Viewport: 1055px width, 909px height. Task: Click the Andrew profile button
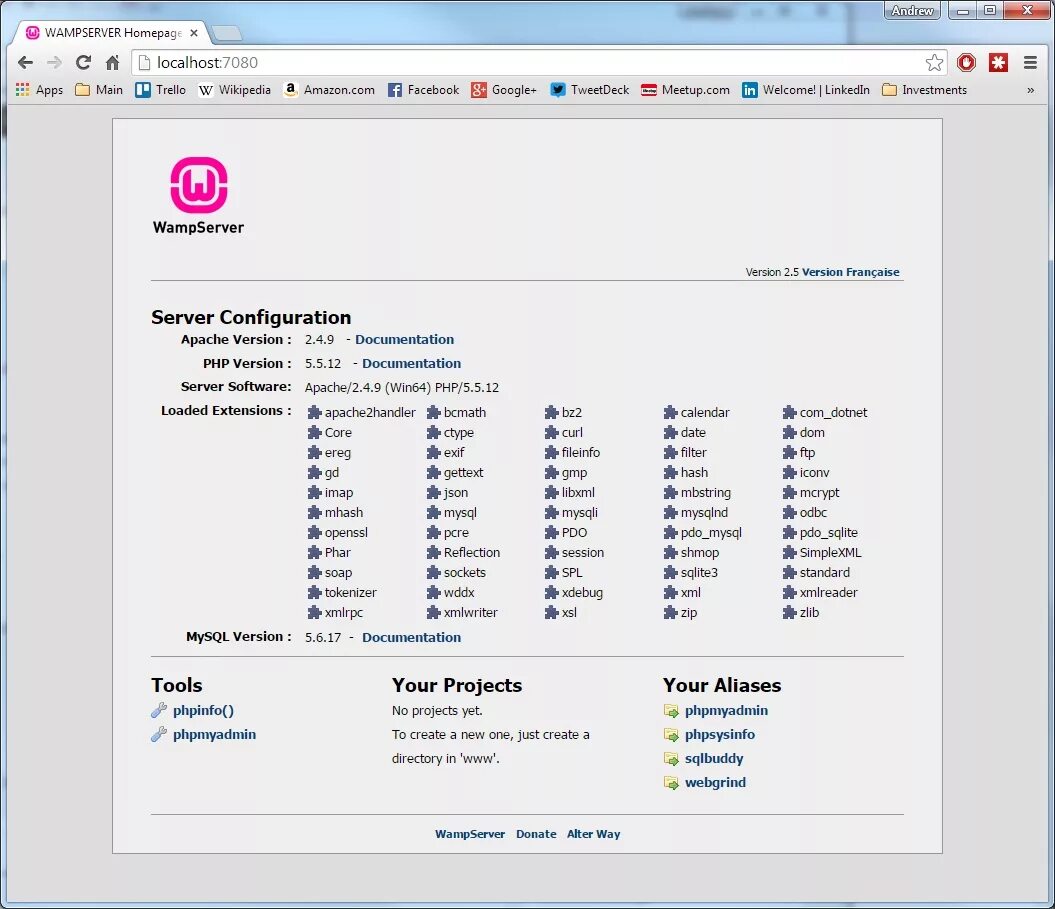coord(912,10)
